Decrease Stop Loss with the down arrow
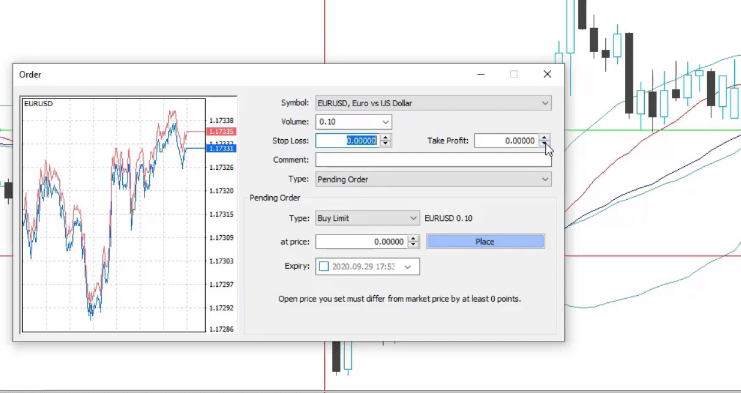741x393 pixels. click(386, 144)
